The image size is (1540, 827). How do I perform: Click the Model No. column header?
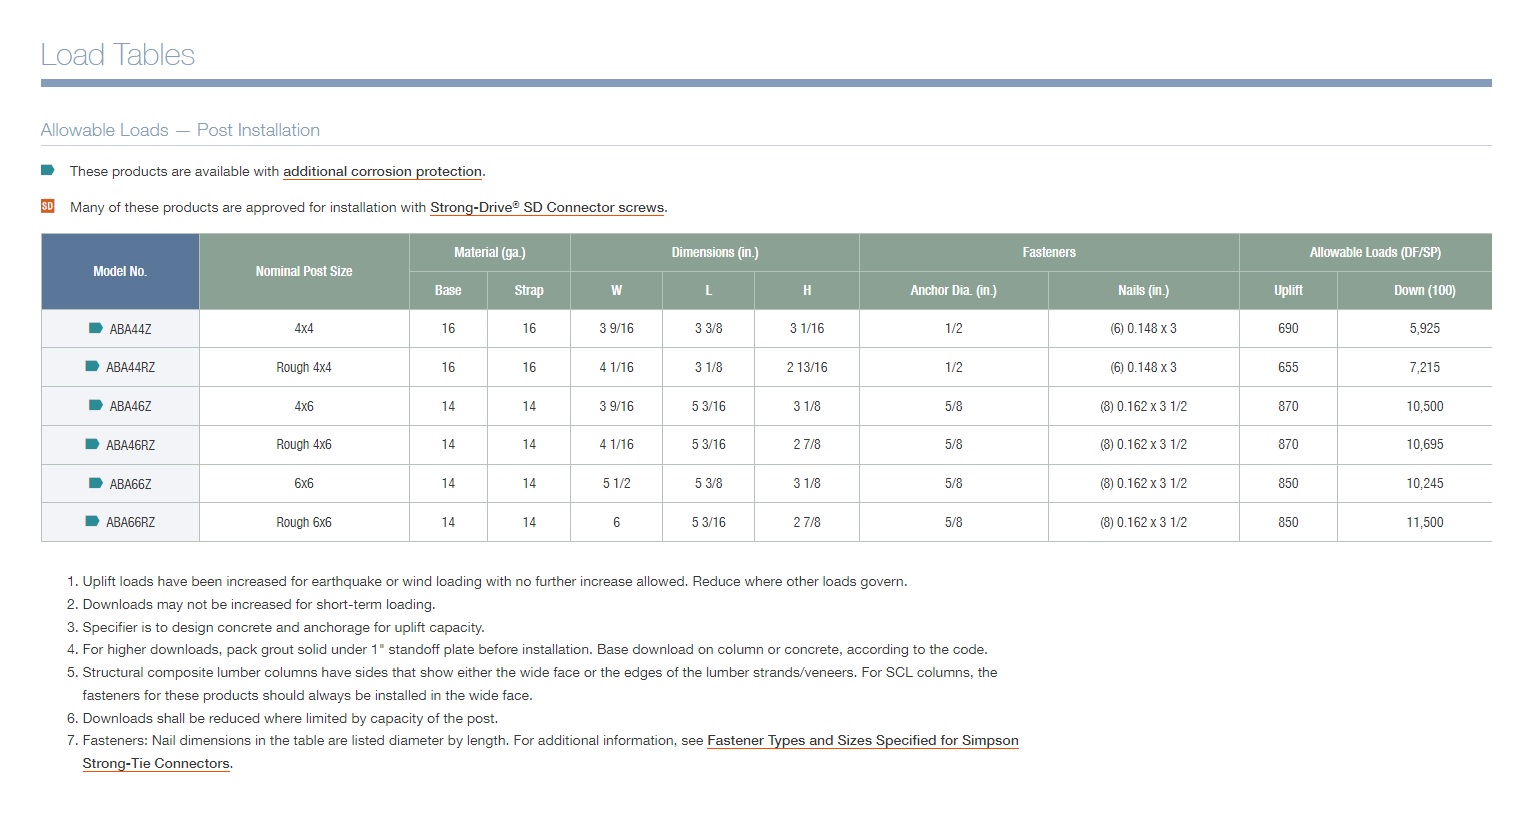(120, 271)
